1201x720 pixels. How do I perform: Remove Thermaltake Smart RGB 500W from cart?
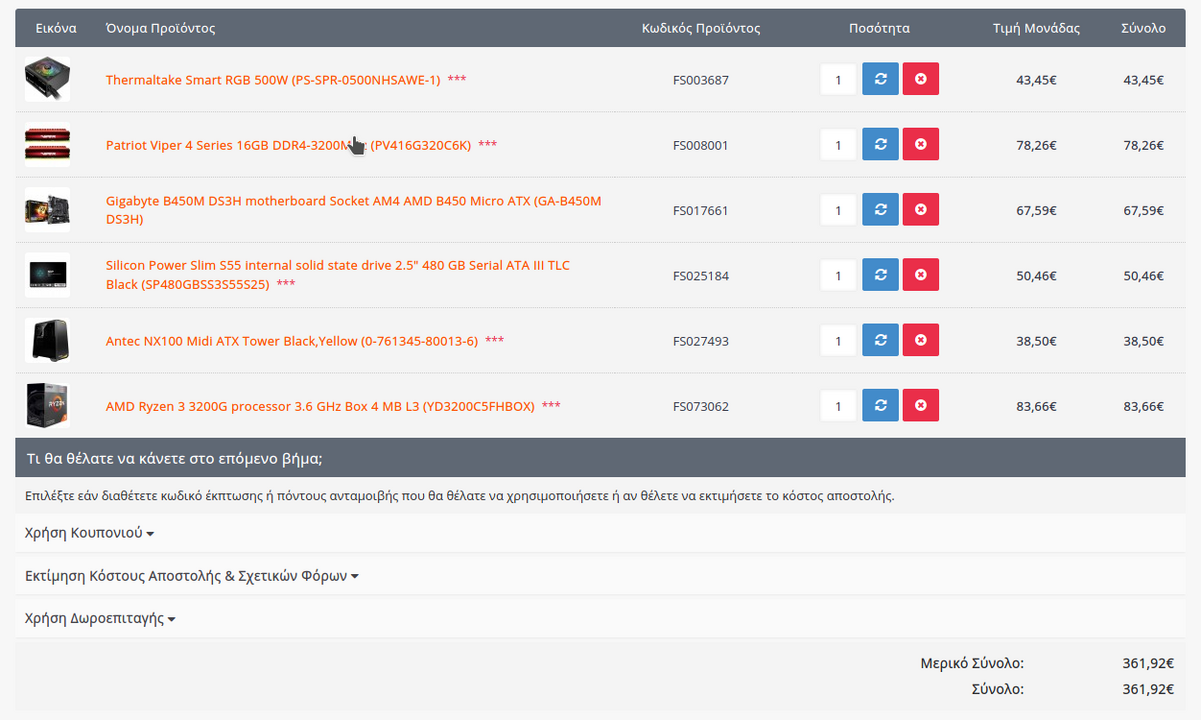tap(920, 79)
